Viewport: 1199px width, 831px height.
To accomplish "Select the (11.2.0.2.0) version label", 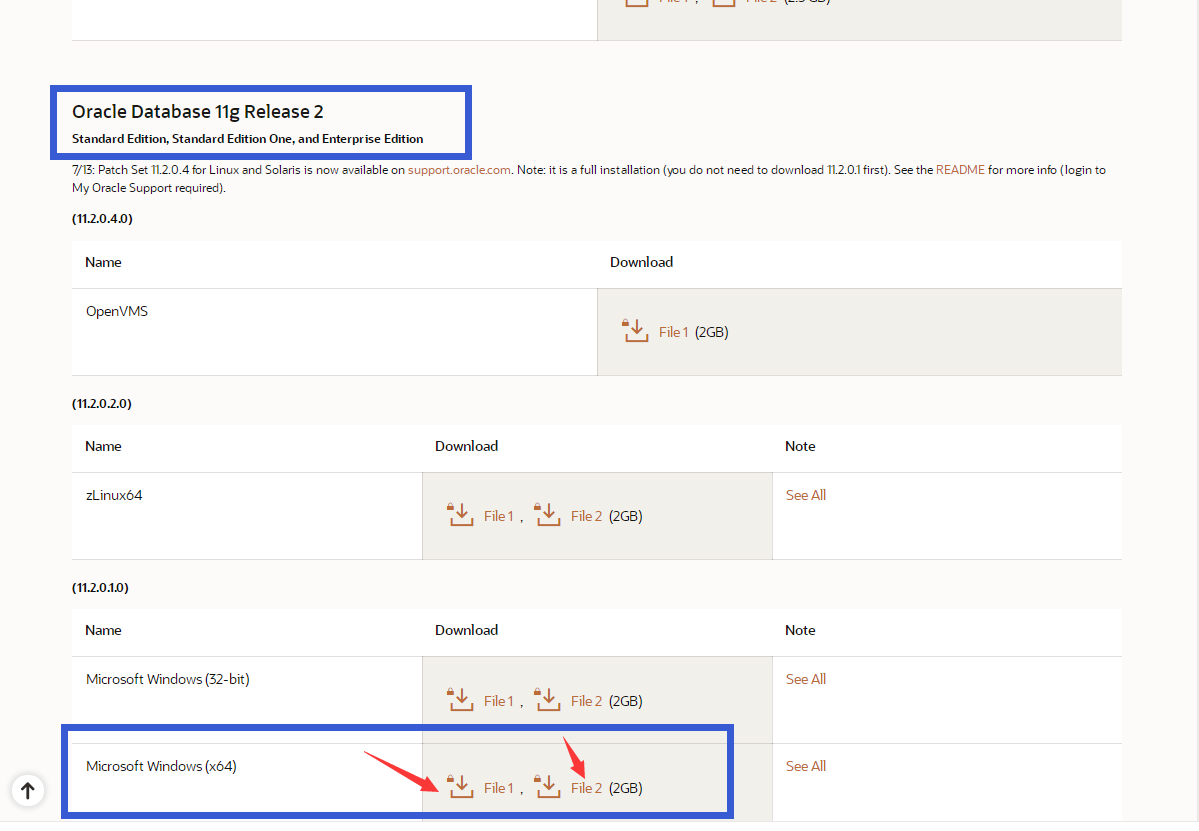I will click(x=102, y=404).
